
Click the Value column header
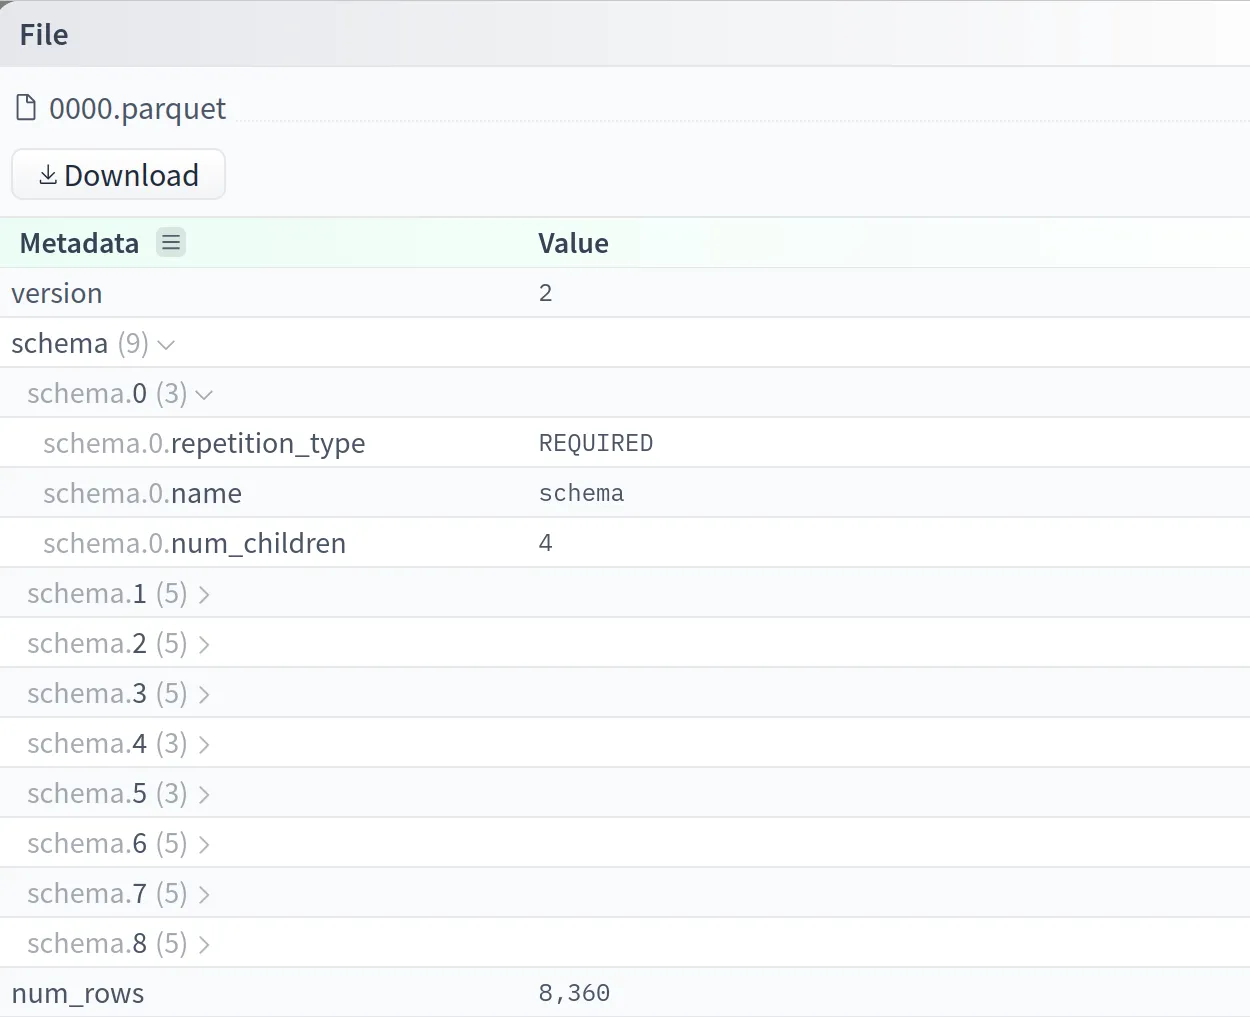tap(573, 242)
